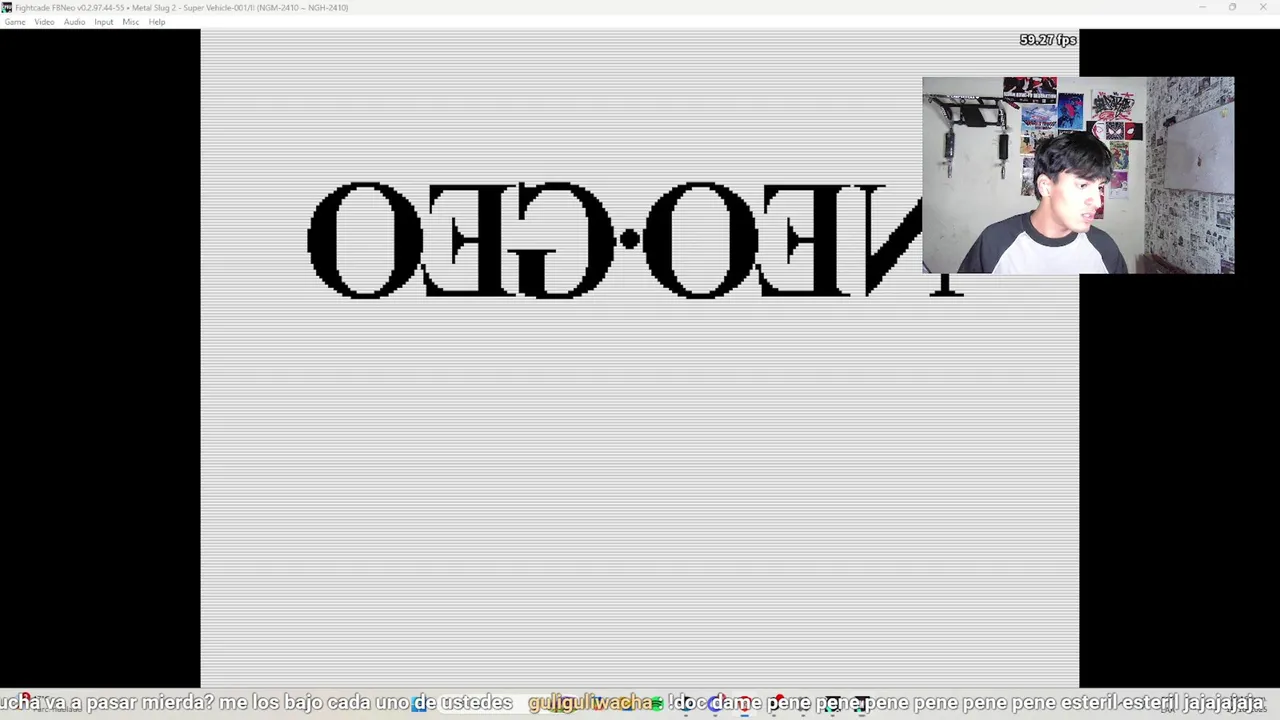Open the Input menu
Image resolution: width=1280 pixels, height=720 pixels.
coord(103,22)
